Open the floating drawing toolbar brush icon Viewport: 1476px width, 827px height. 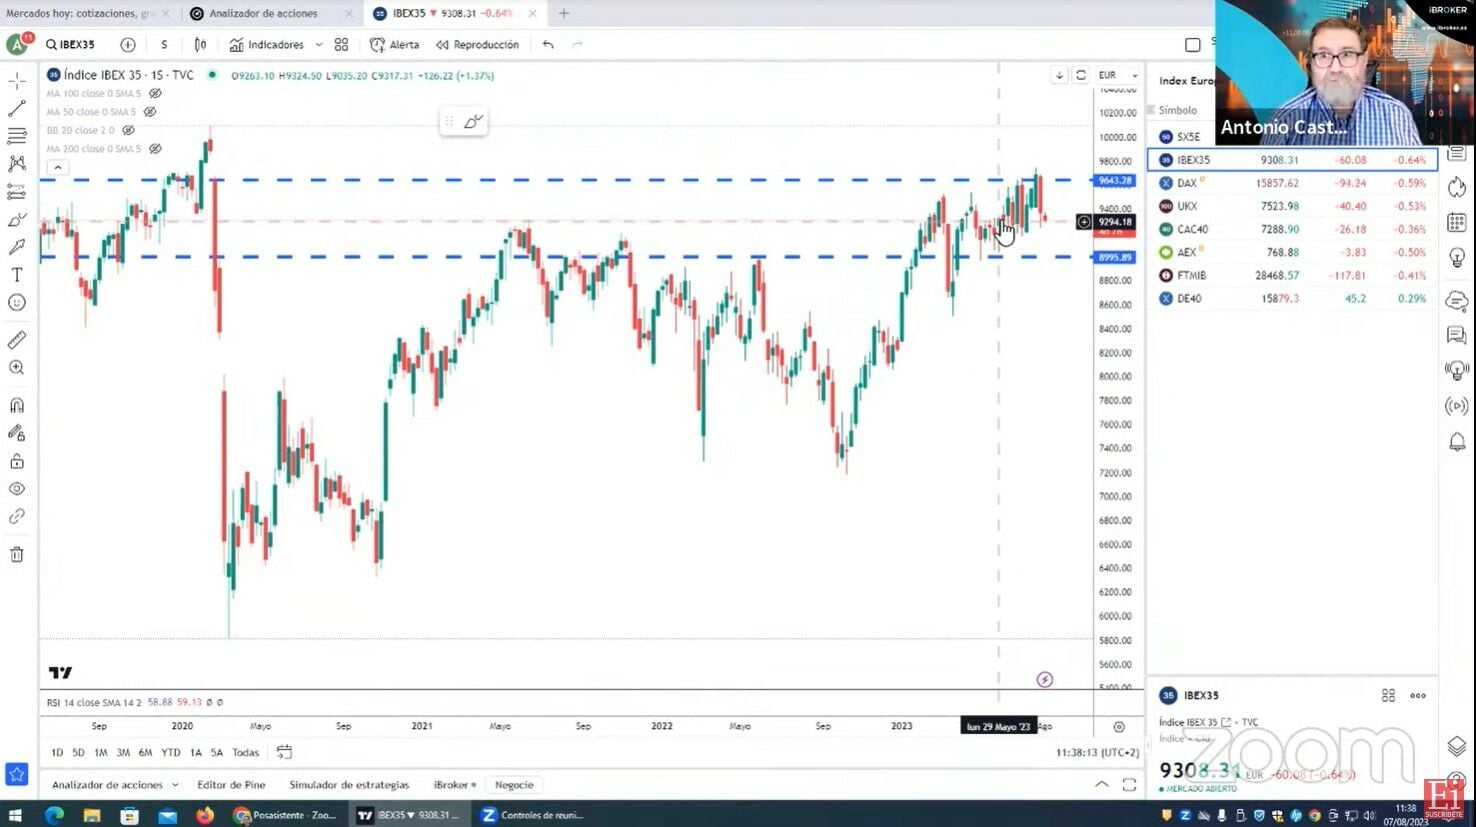473,122
